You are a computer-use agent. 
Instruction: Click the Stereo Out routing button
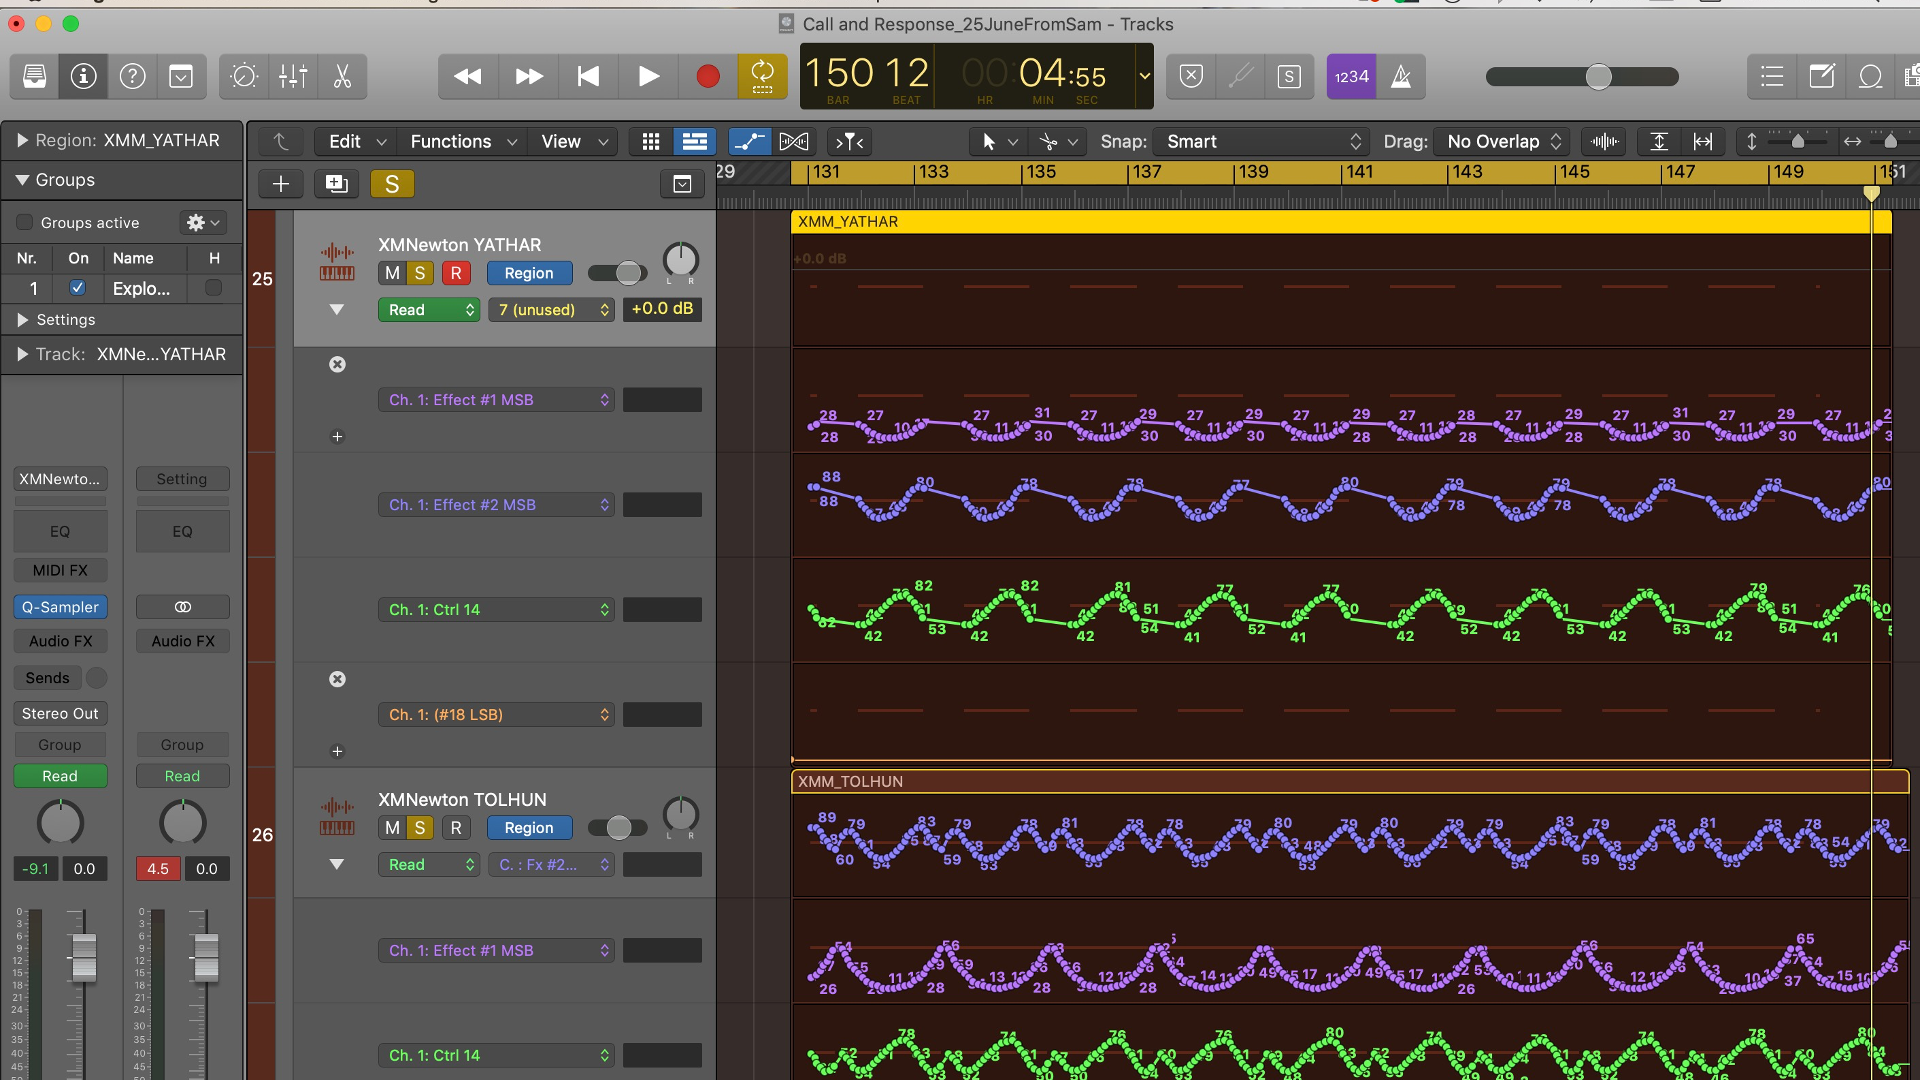pyautogui.click(x=60, y=713)
